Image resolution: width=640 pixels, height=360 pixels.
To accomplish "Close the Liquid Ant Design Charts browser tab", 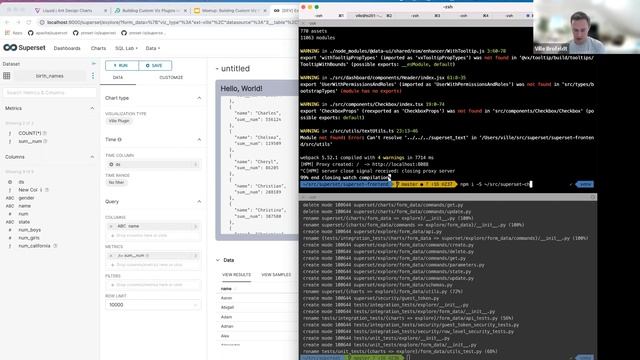I will tap(106, 10).
